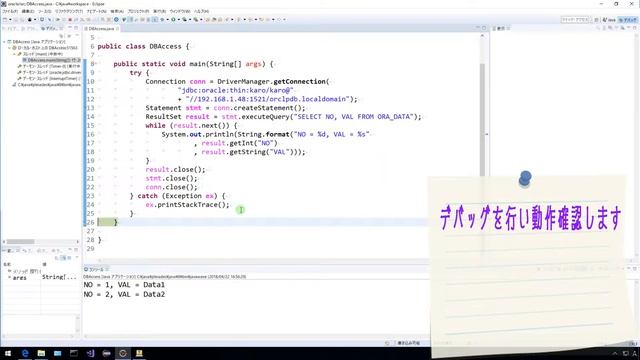Open the variables view menu dropdown arrow
This screenshot has height=360, width=640.
(76, 258)
